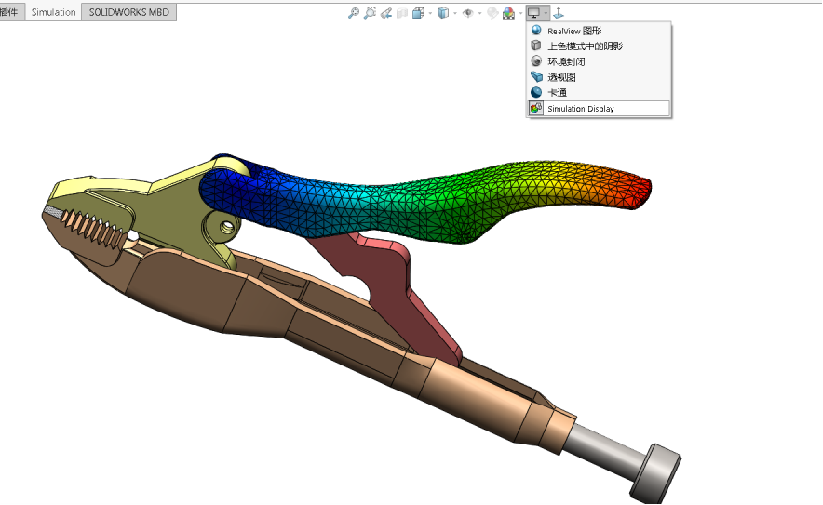Click the Edit Appearance icon
The width and height of the screenshot is (823, 505).
492,13
